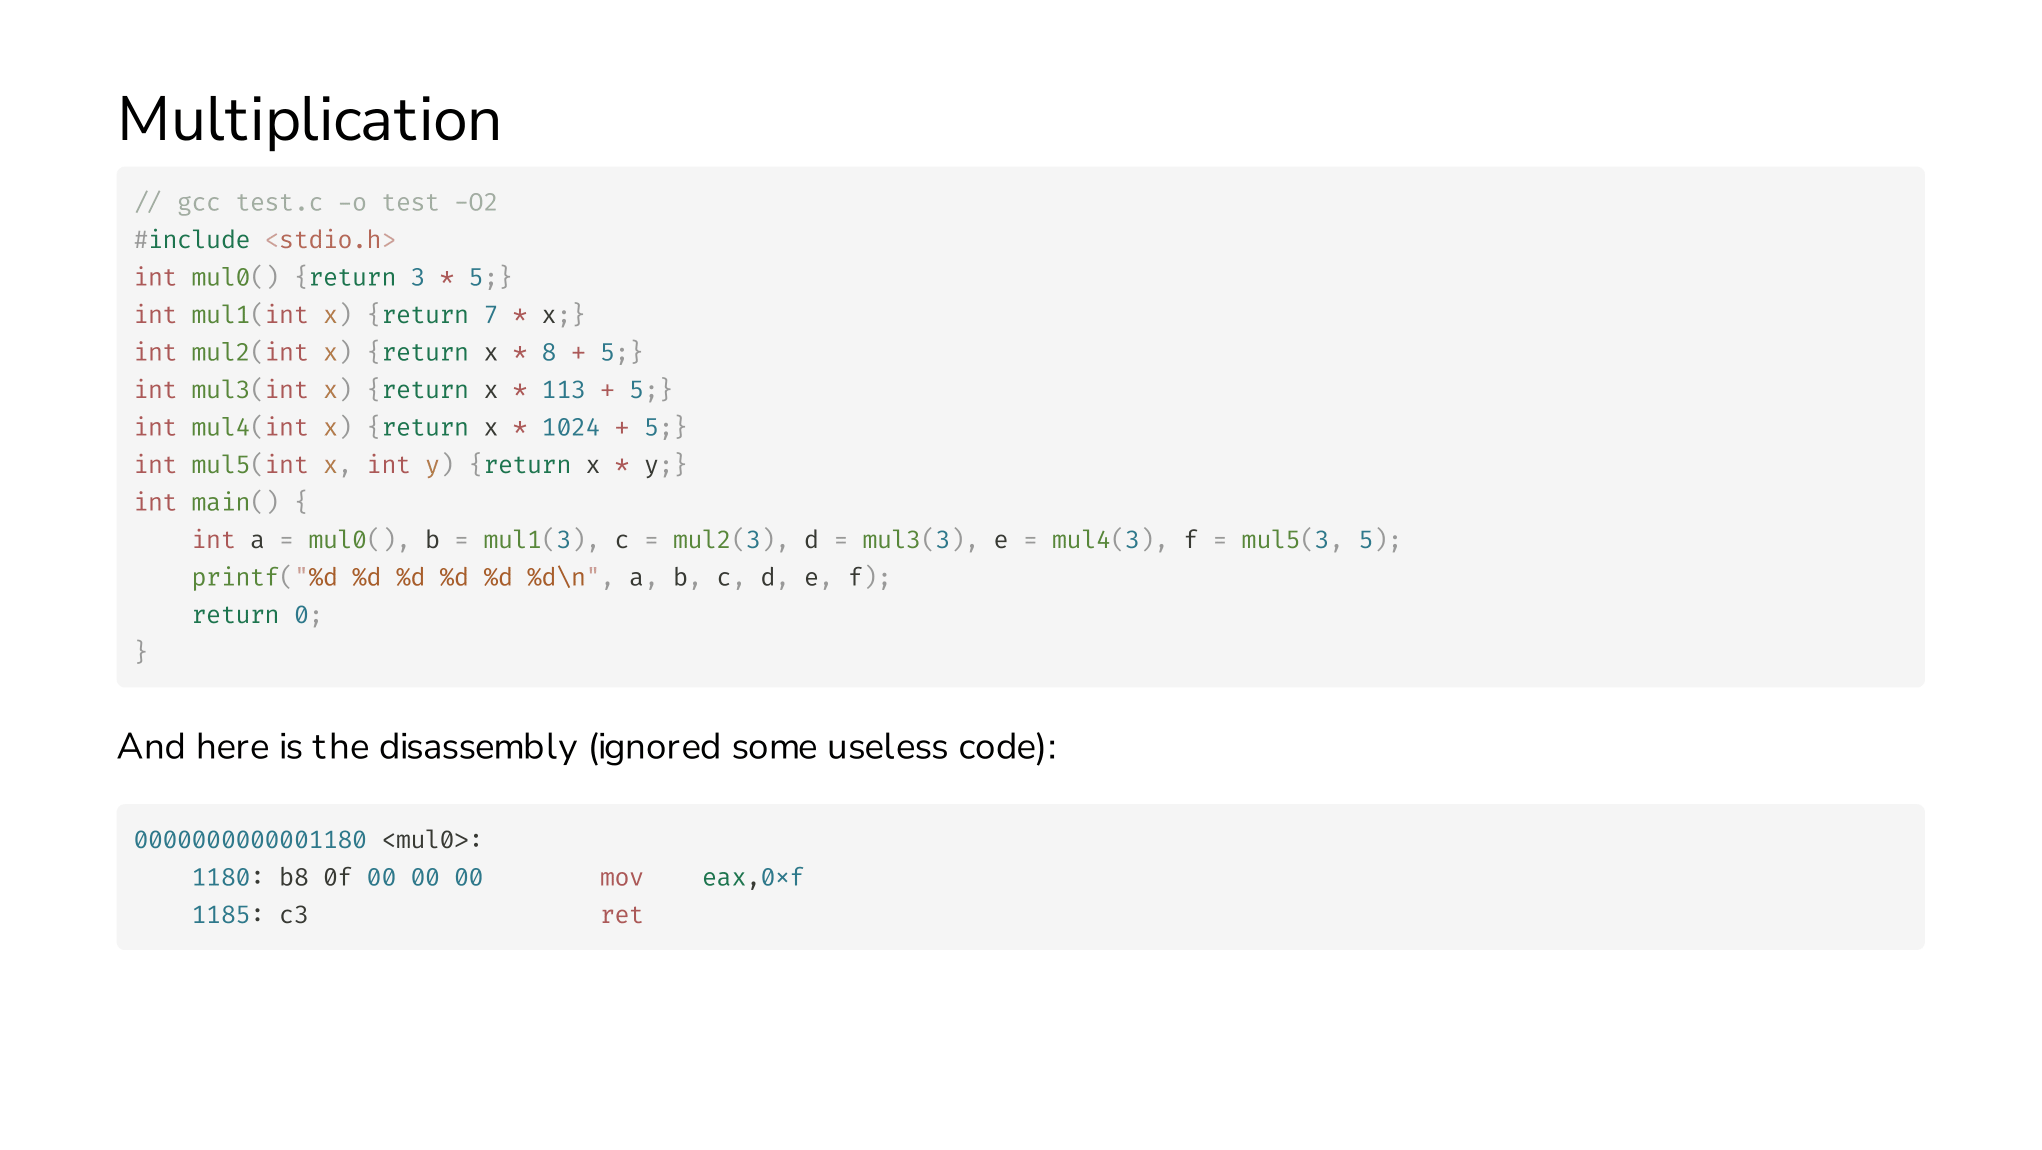Click the int main() declaration line
This screenshot has height=1150, width=2042.
220,502
